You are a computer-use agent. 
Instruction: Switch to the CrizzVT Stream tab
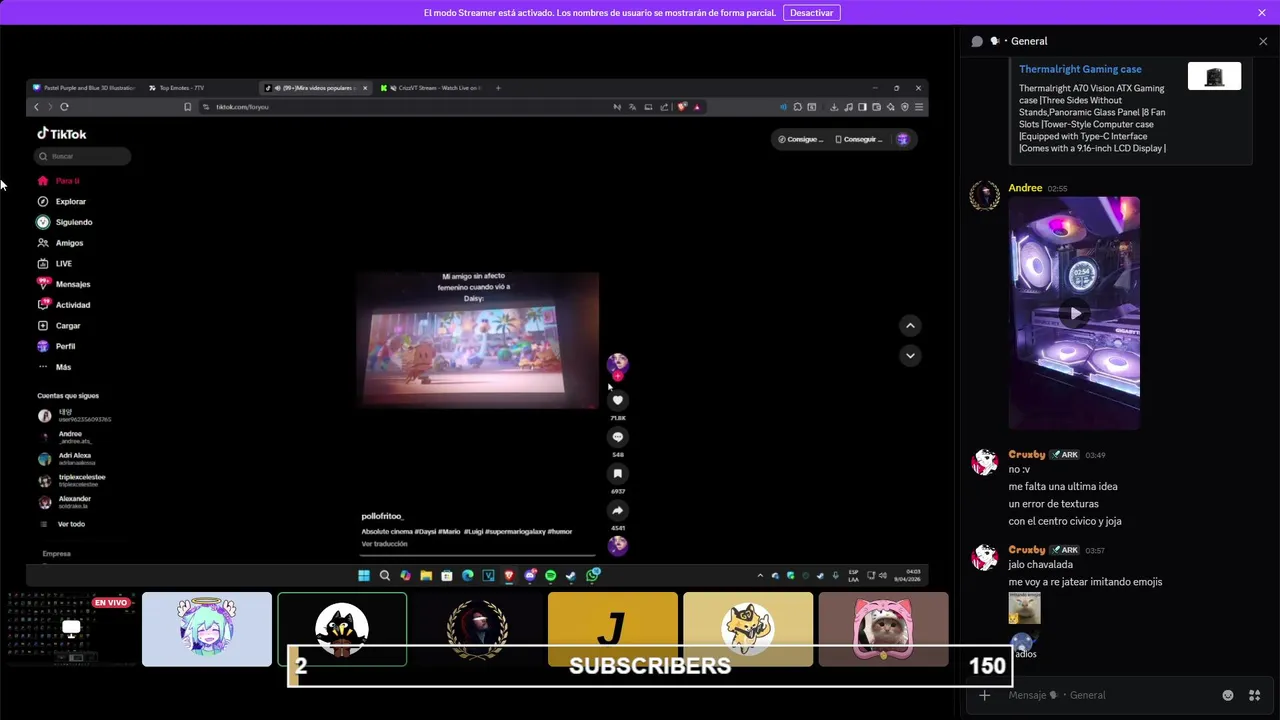pos(432,88)
